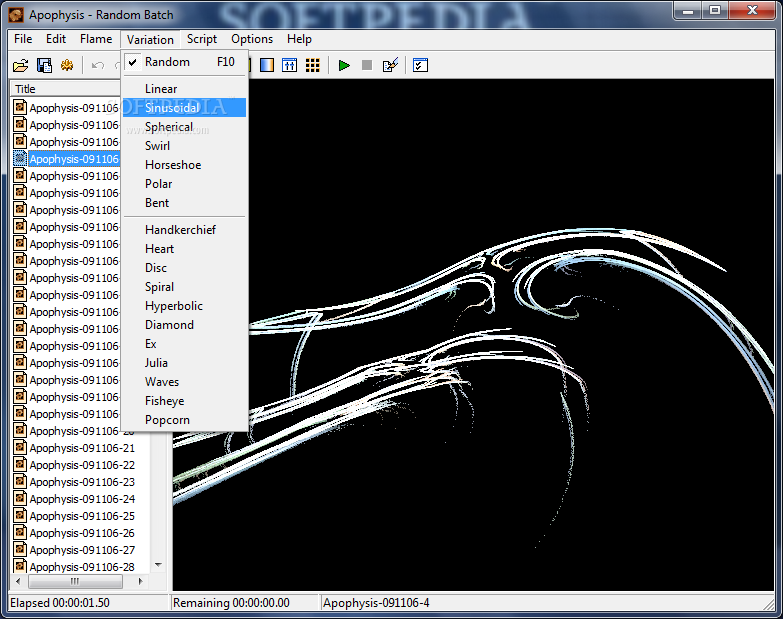
Task: Pick the Bent variation
Action: (185, 203)
